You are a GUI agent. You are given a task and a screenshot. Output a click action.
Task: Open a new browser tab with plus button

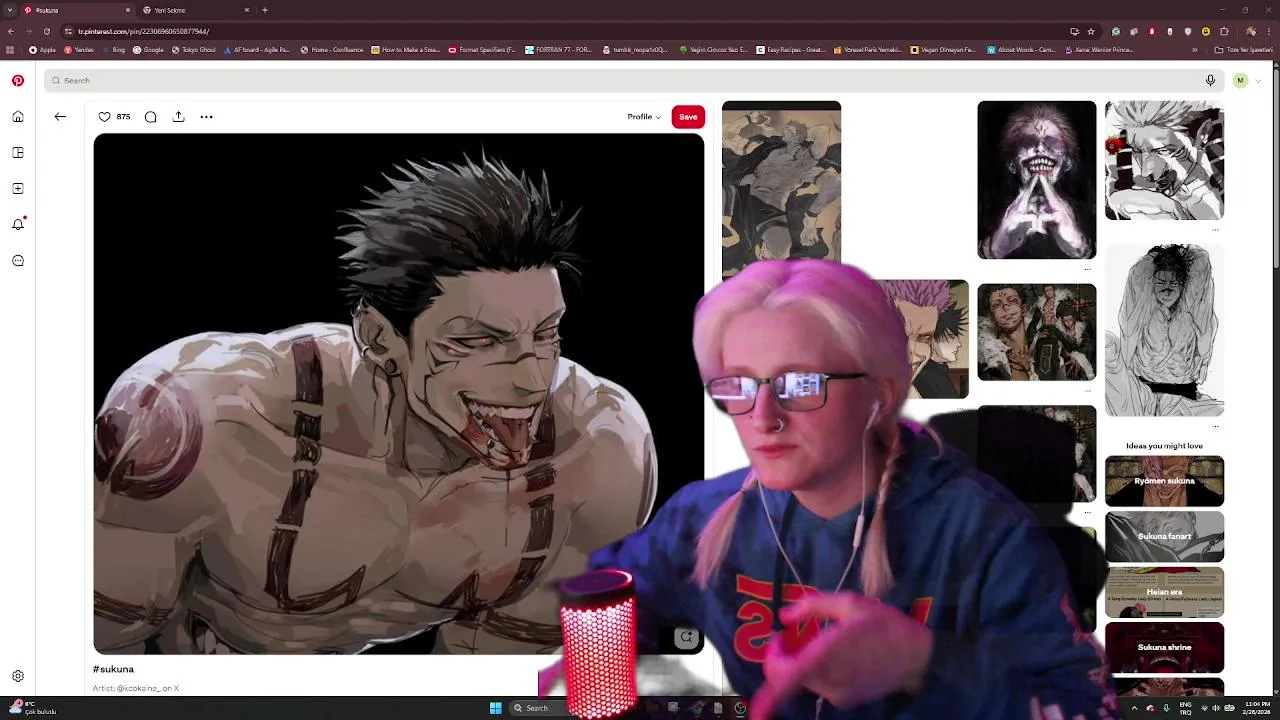[x=265, y=10]
